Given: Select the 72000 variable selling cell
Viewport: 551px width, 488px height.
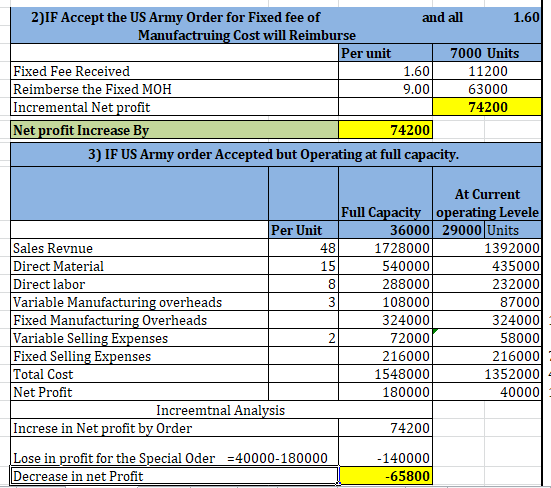Looking at the screenshot, I should [x=385, y=338].
